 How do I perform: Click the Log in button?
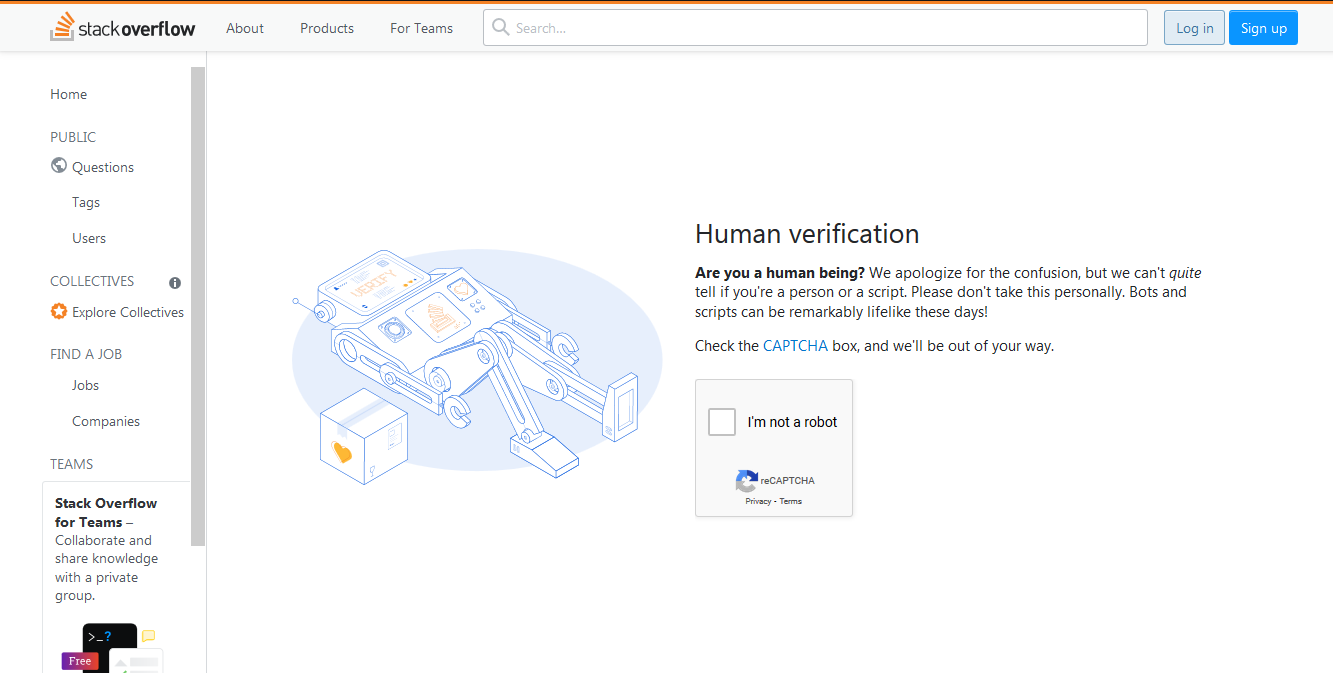(1194, 28)
